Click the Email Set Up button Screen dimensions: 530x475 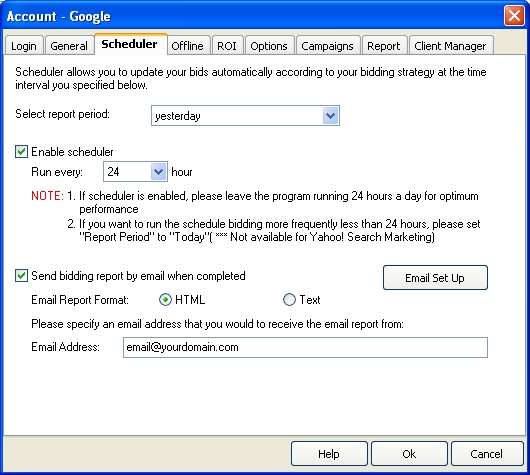tap(435, 278)
